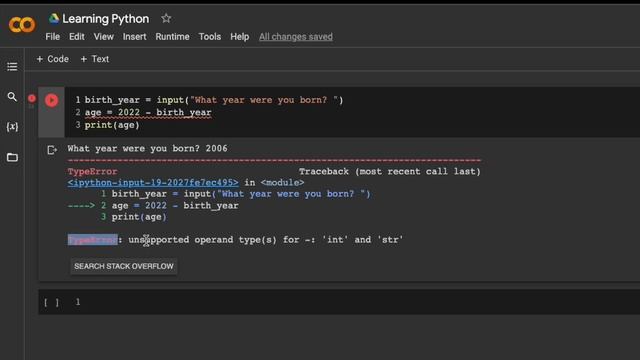Open the table of contents sidebar
The height and width of the screenshot is (360, 640).
(x=12, y=67)
